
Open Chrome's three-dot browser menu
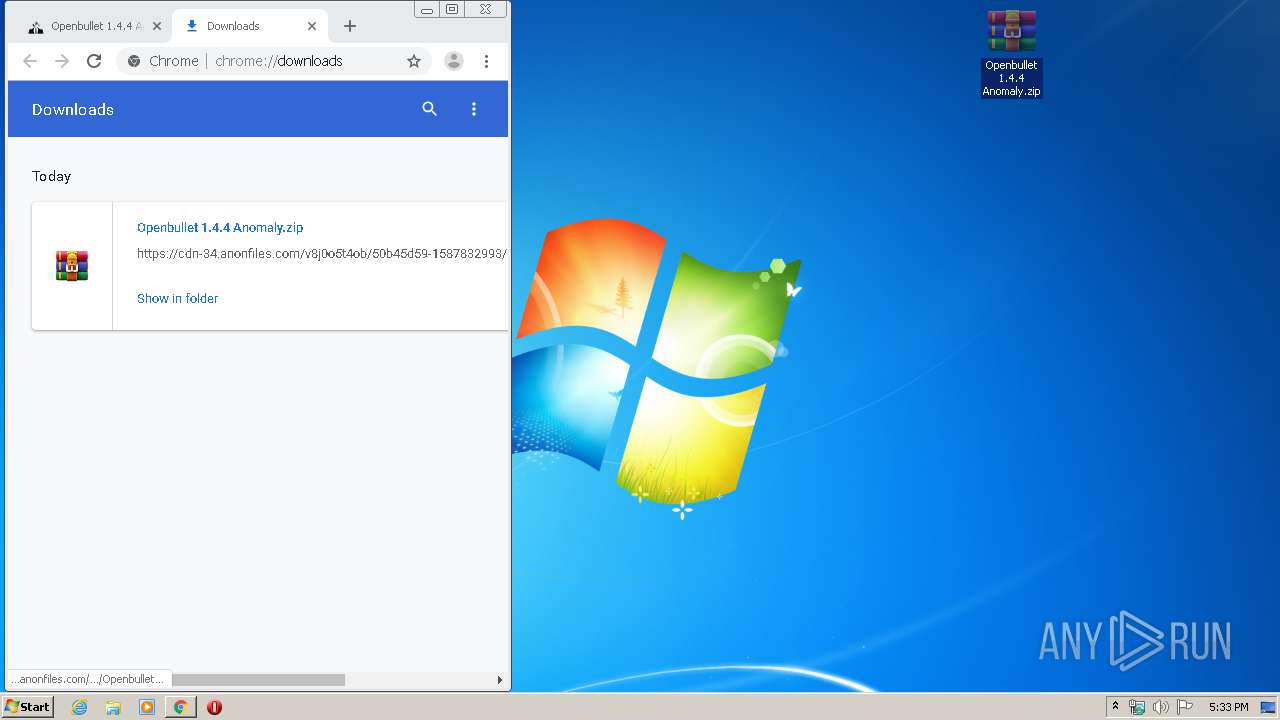click(x=486, y=61)
